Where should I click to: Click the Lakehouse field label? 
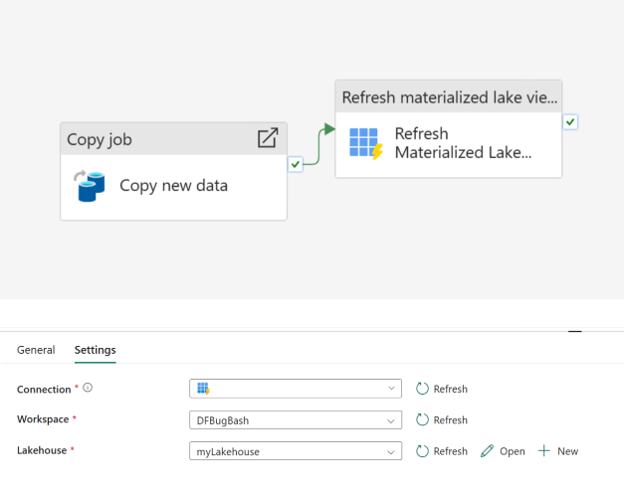(x=42, y=450)
